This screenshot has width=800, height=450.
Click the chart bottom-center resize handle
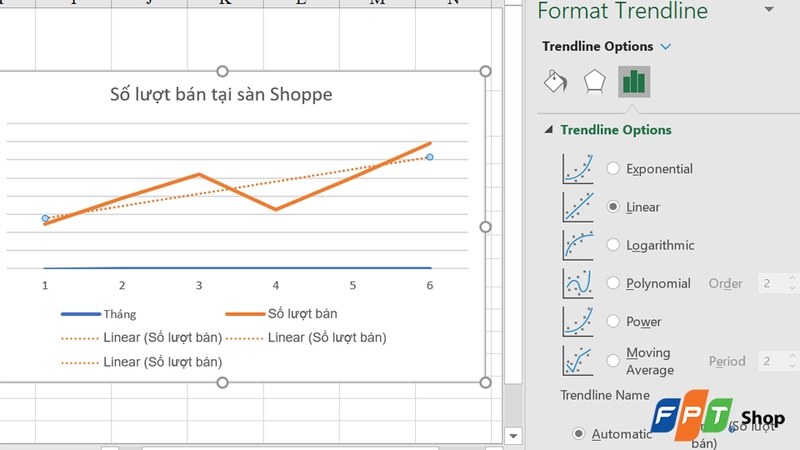(x=222, y=383)
